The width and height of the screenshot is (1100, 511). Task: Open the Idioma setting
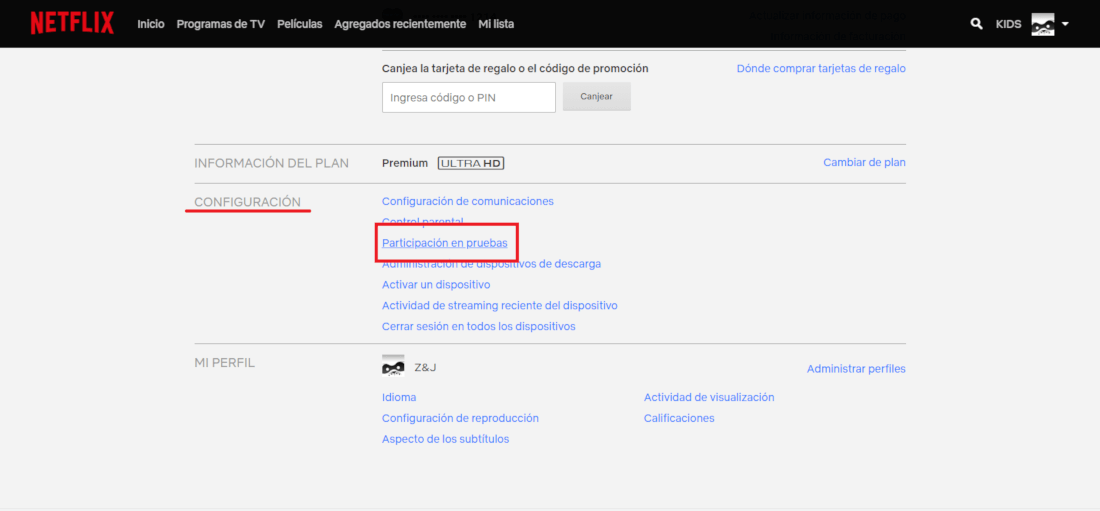[399, 397]
